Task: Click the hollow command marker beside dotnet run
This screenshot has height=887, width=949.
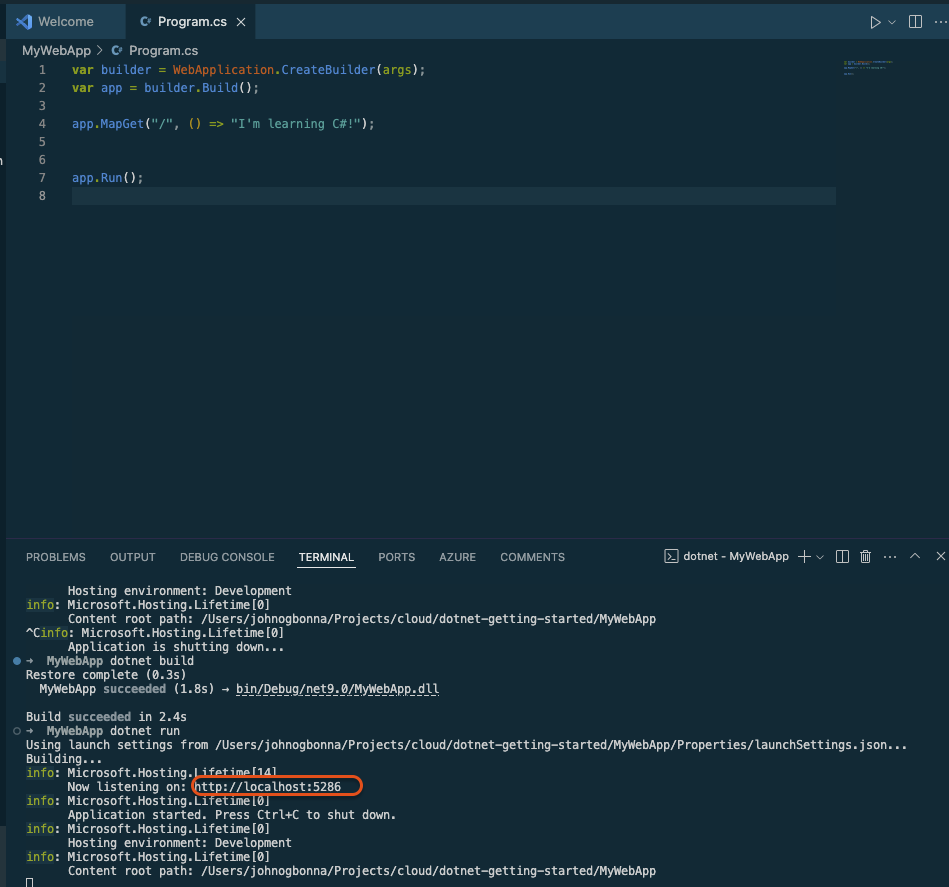Action: [17, 732]
